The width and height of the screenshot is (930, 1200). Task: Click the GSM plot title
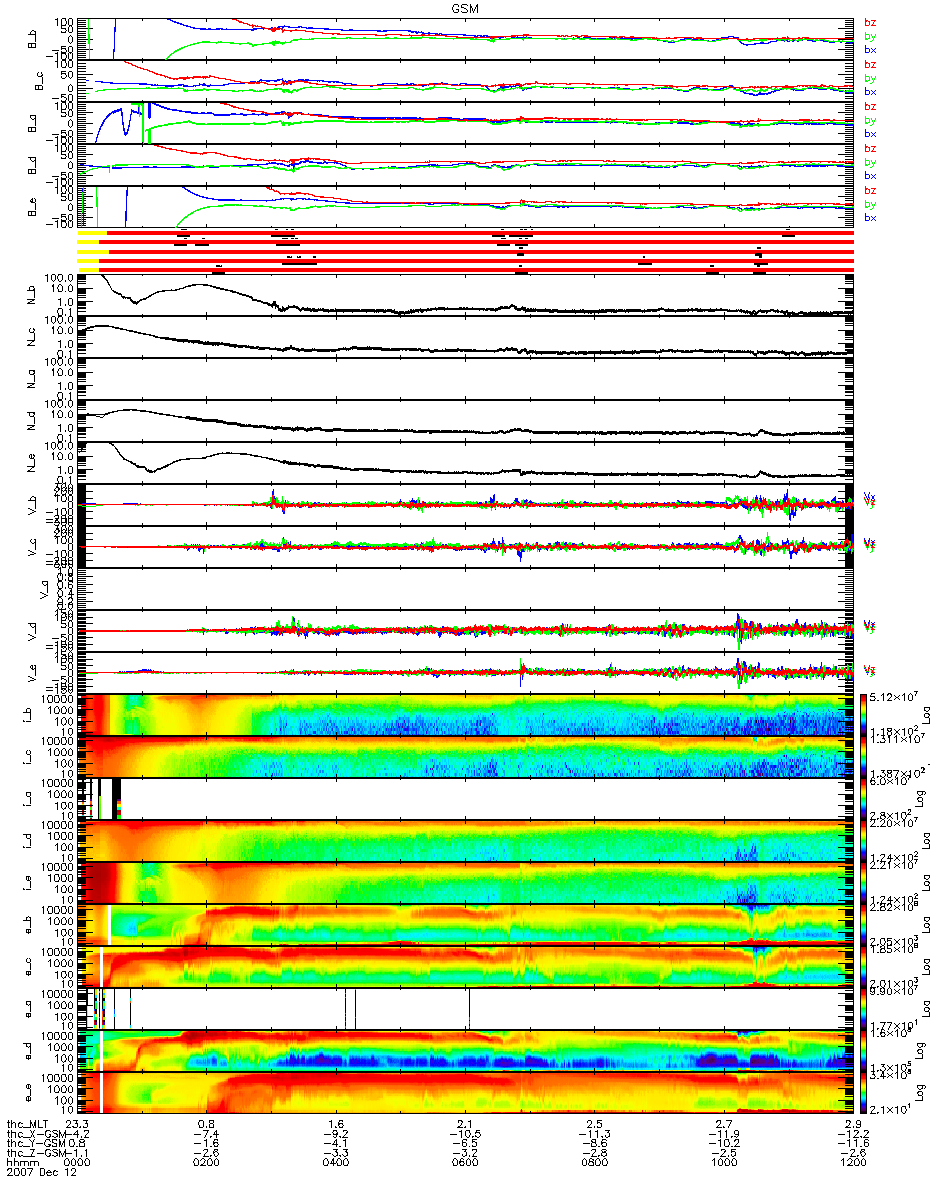click(x=465, y=7)
